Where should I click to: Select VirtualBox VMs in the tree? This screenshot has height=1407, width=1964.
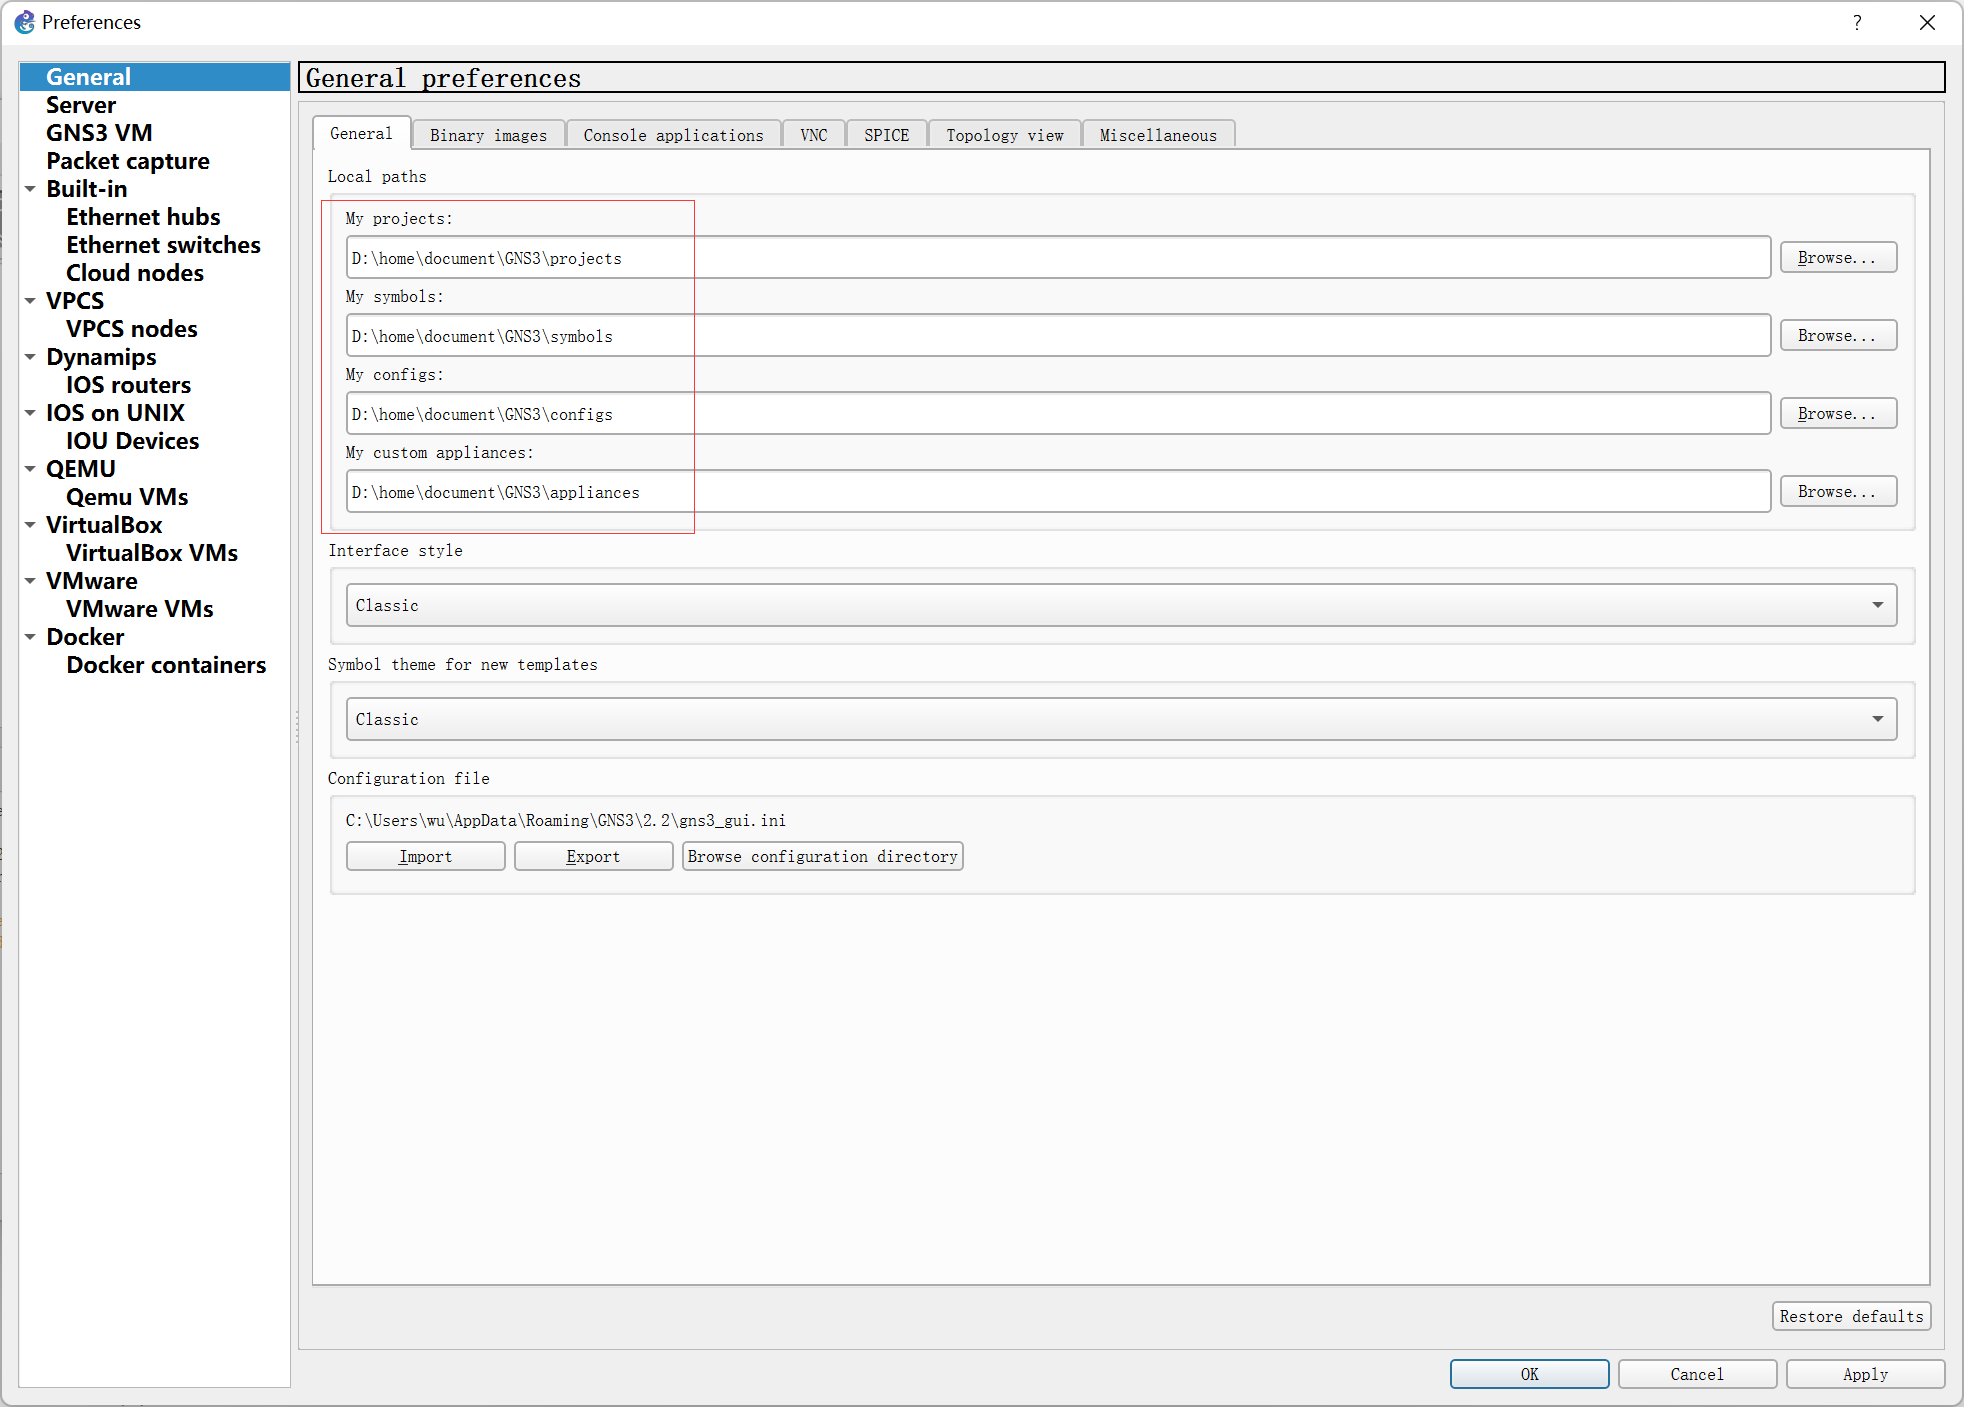152,553
